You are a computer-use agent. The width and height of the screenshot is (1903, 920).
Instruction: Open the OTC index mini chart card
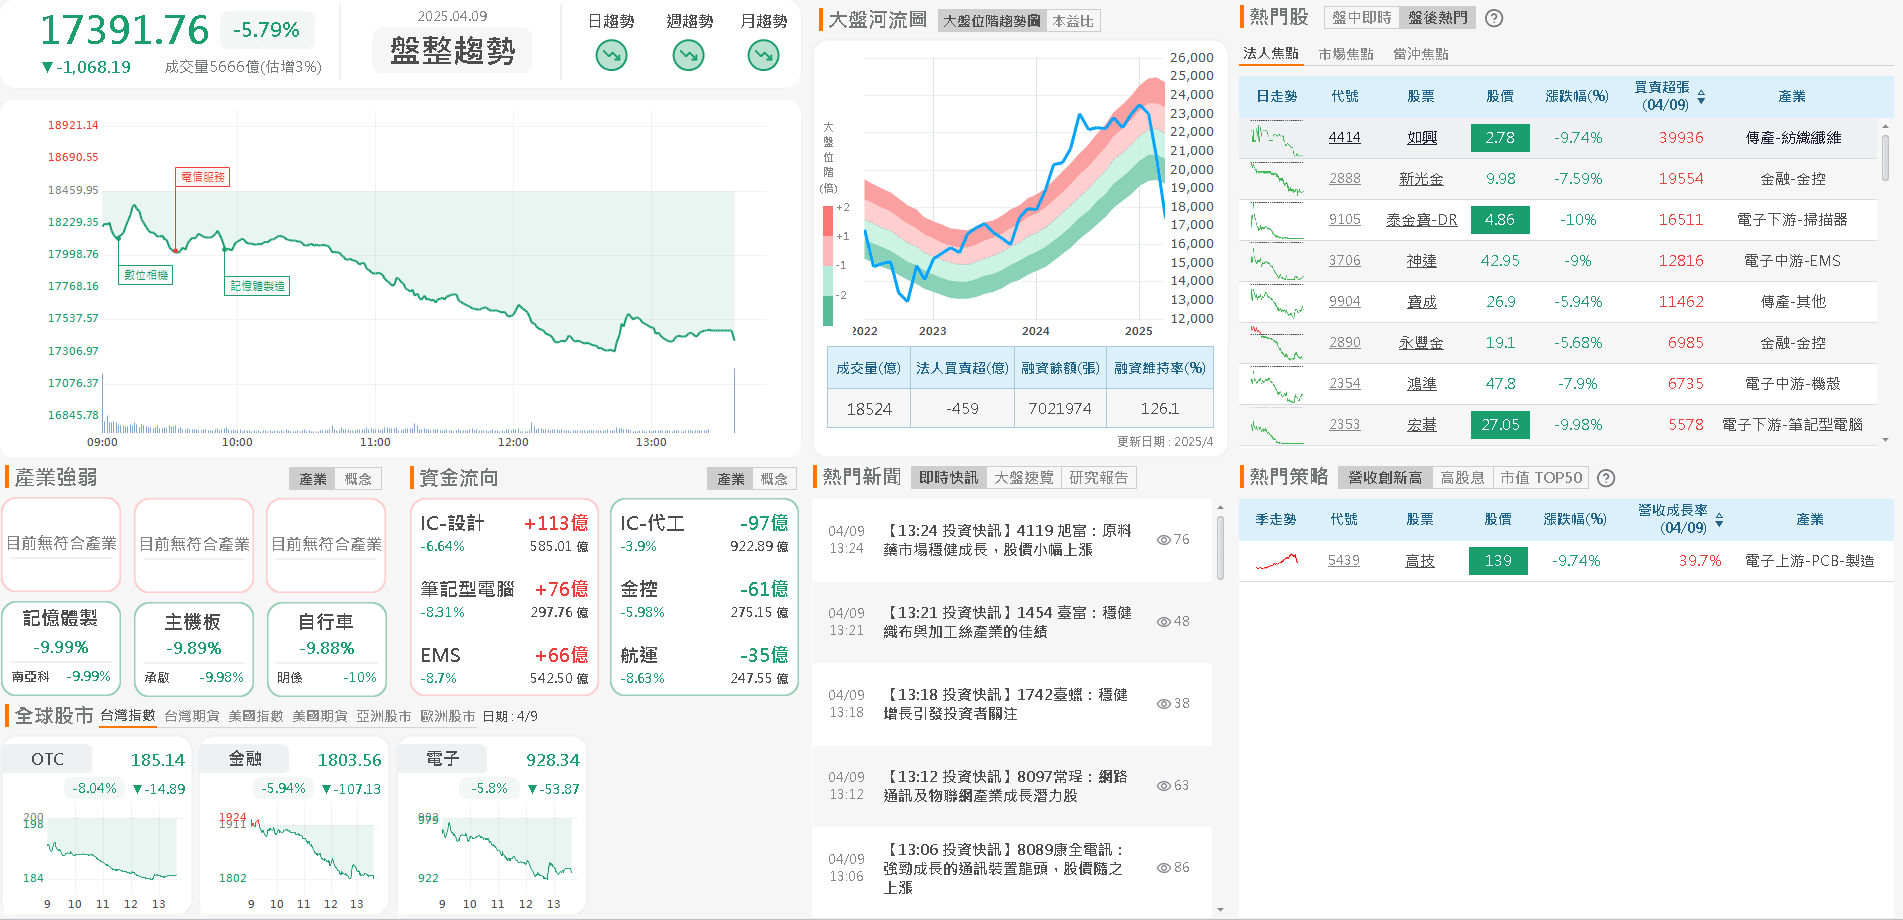(x=96, y=826)
